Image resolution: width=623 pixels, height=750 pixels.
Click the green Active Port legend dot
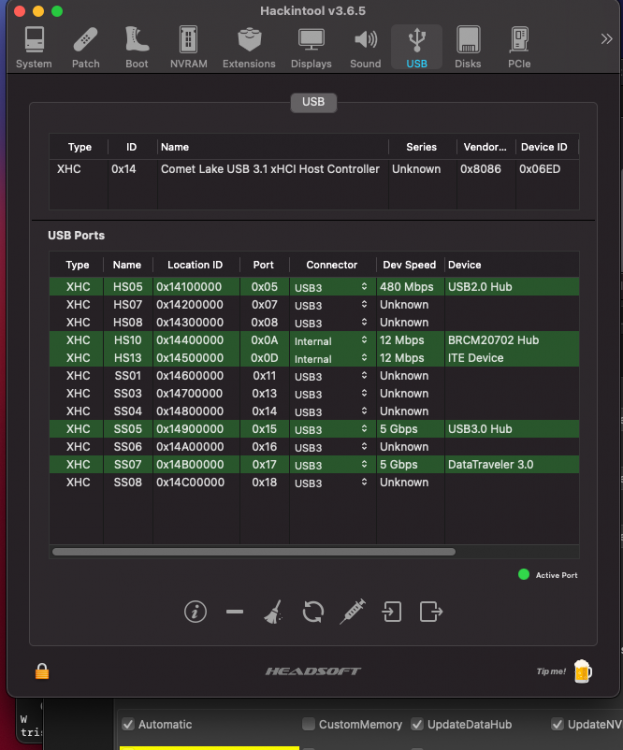[523, 574]
